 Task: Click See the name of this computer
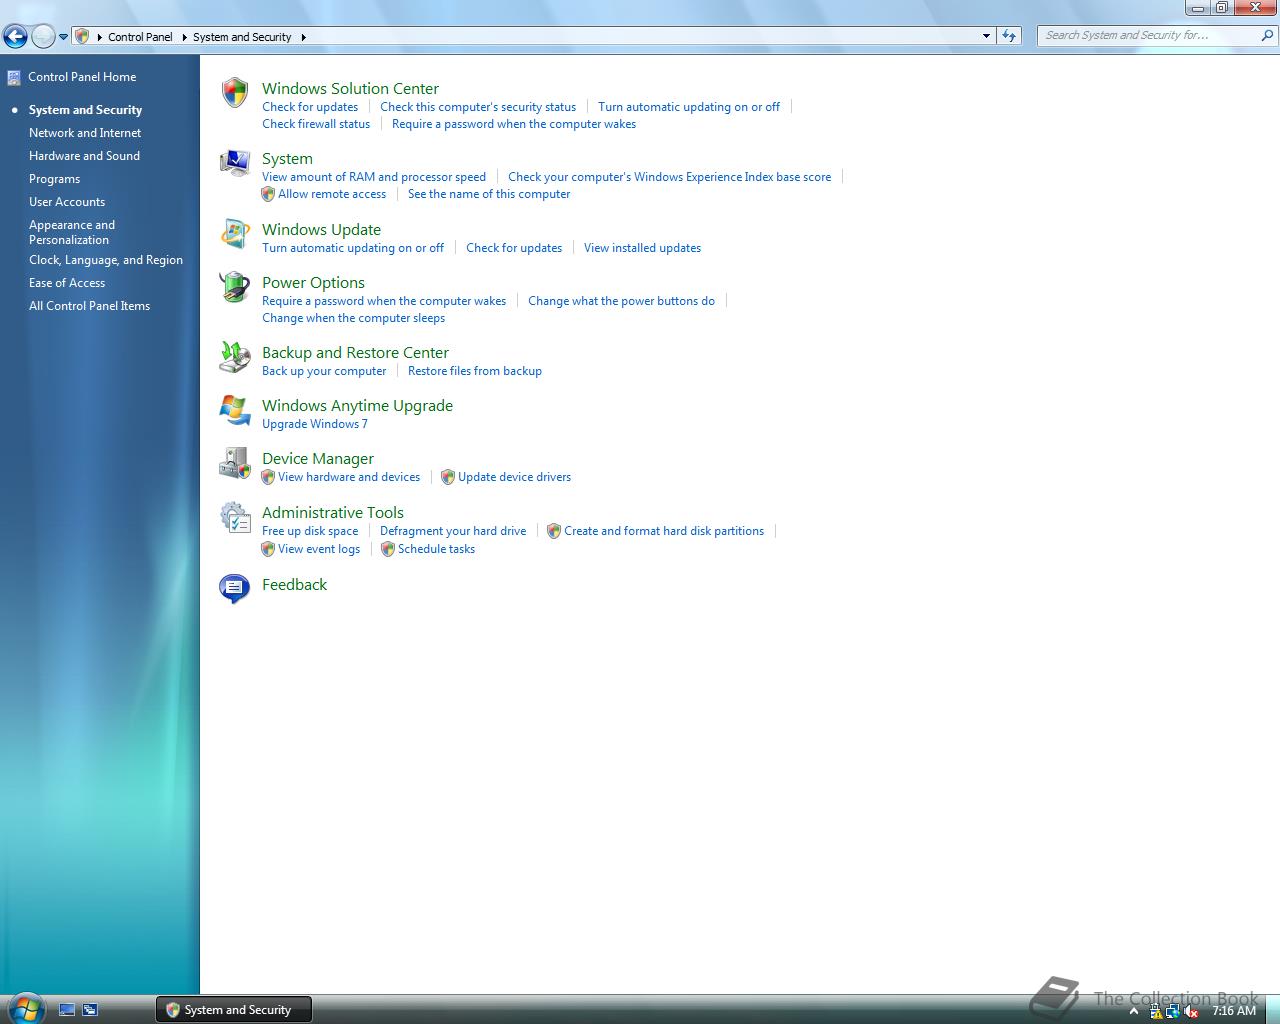[x=489, y=194]
